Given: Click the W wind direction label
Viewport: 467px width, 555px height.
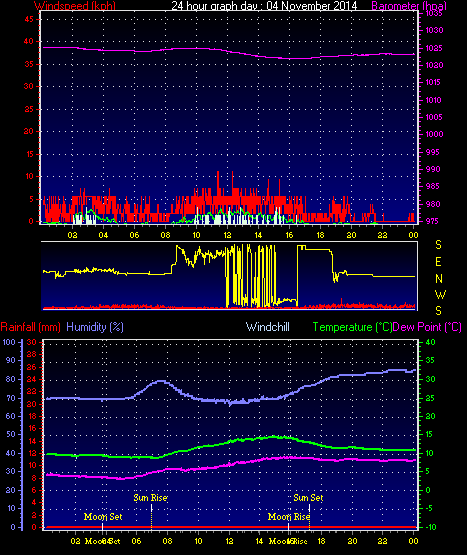Looking at the screenshot, I should coord(440,294).
